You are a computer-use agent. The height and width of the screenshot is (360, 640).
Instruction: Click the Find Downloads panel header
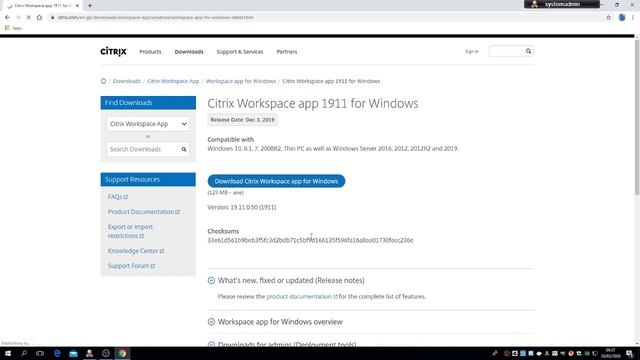coord(148,103)
